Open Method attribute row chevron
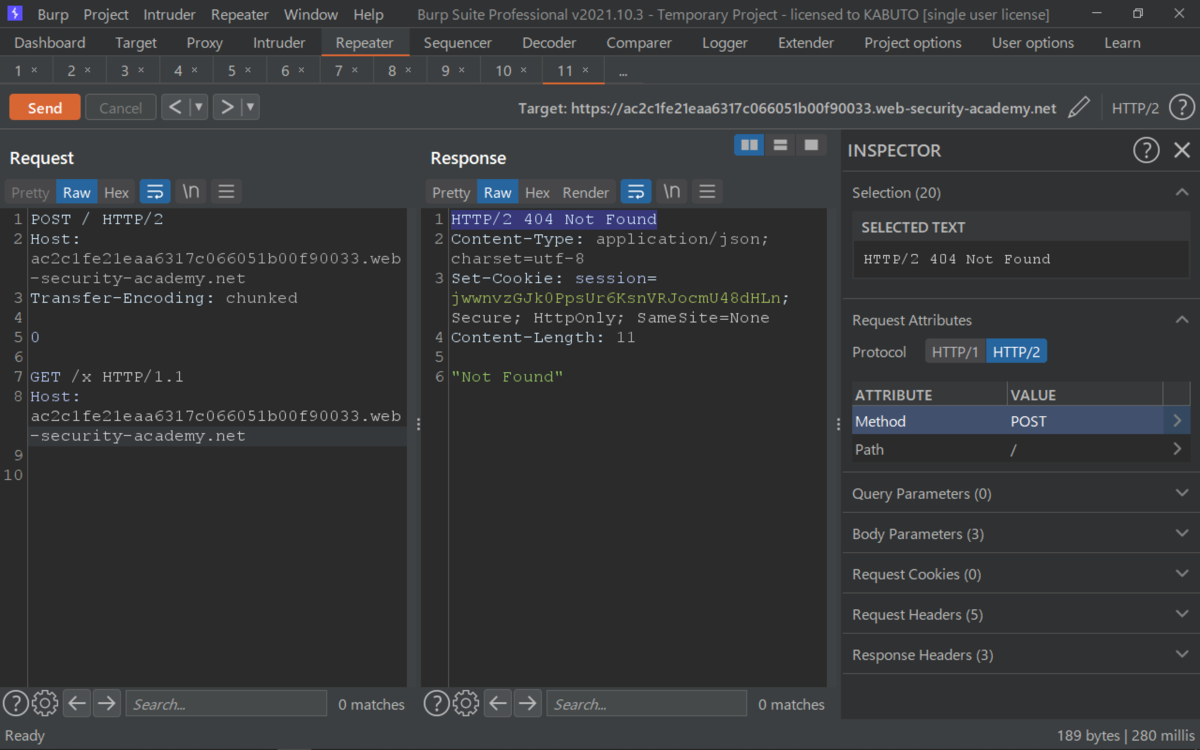1200x750 pixels. click(x=1177, y=421)
